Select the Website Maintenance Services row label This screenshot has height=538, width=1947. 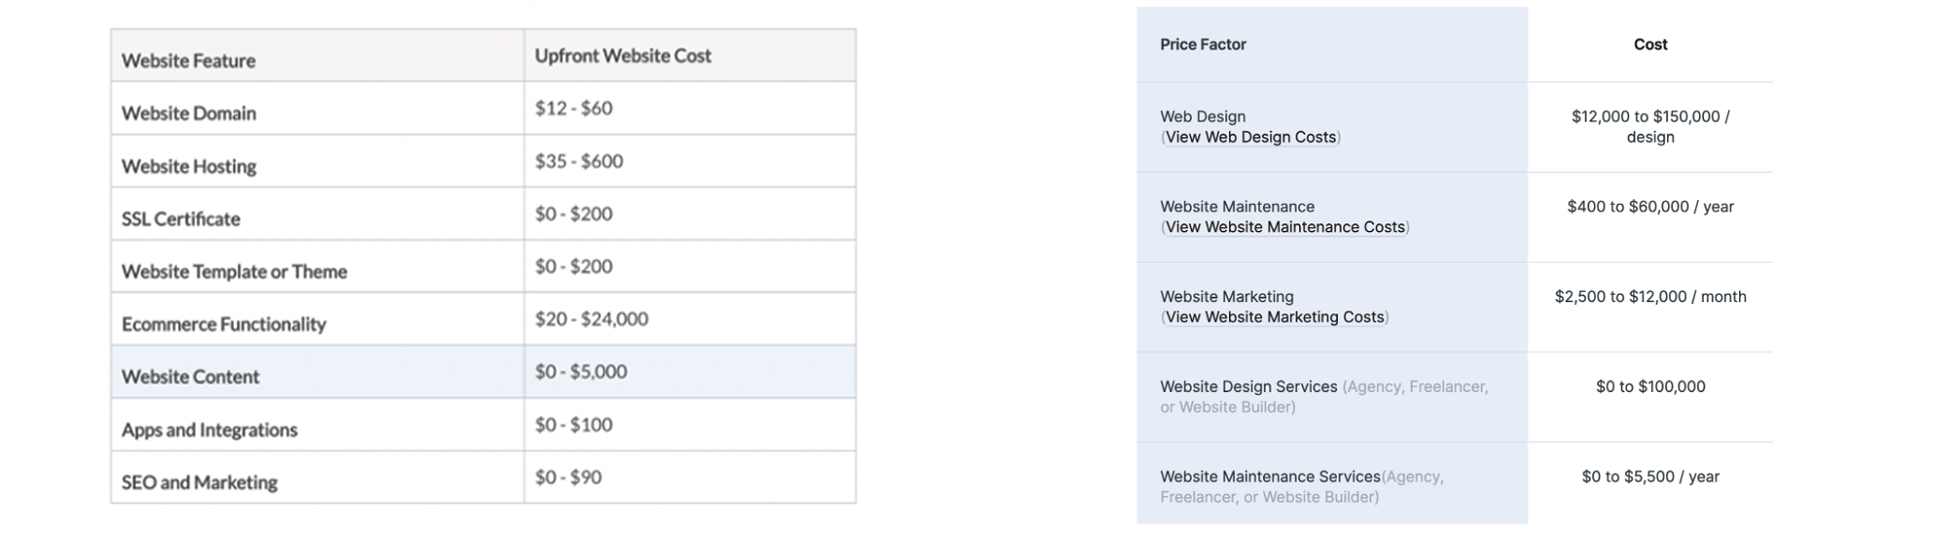tap(1270, 477)
